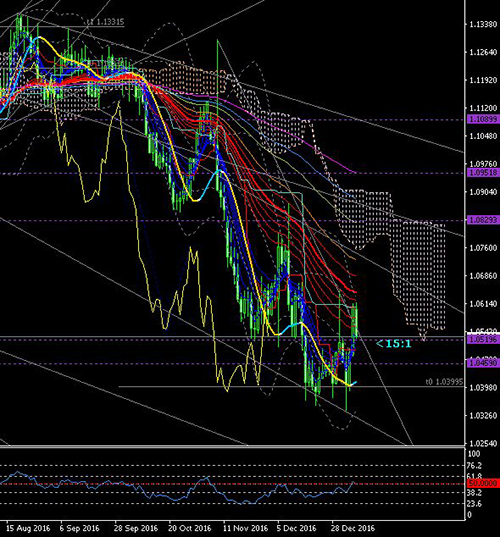Select the cyan '<15:1' chart annotation
The height and width of the screenshot is (537, 500).
pos(393,344)
